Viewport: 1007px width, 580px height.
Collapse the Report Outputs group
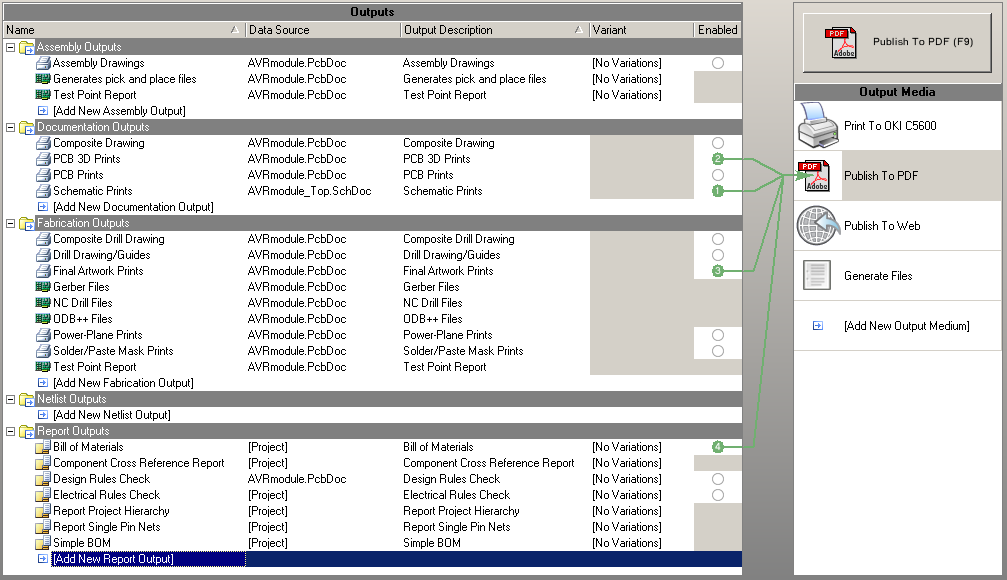point(10,431)
